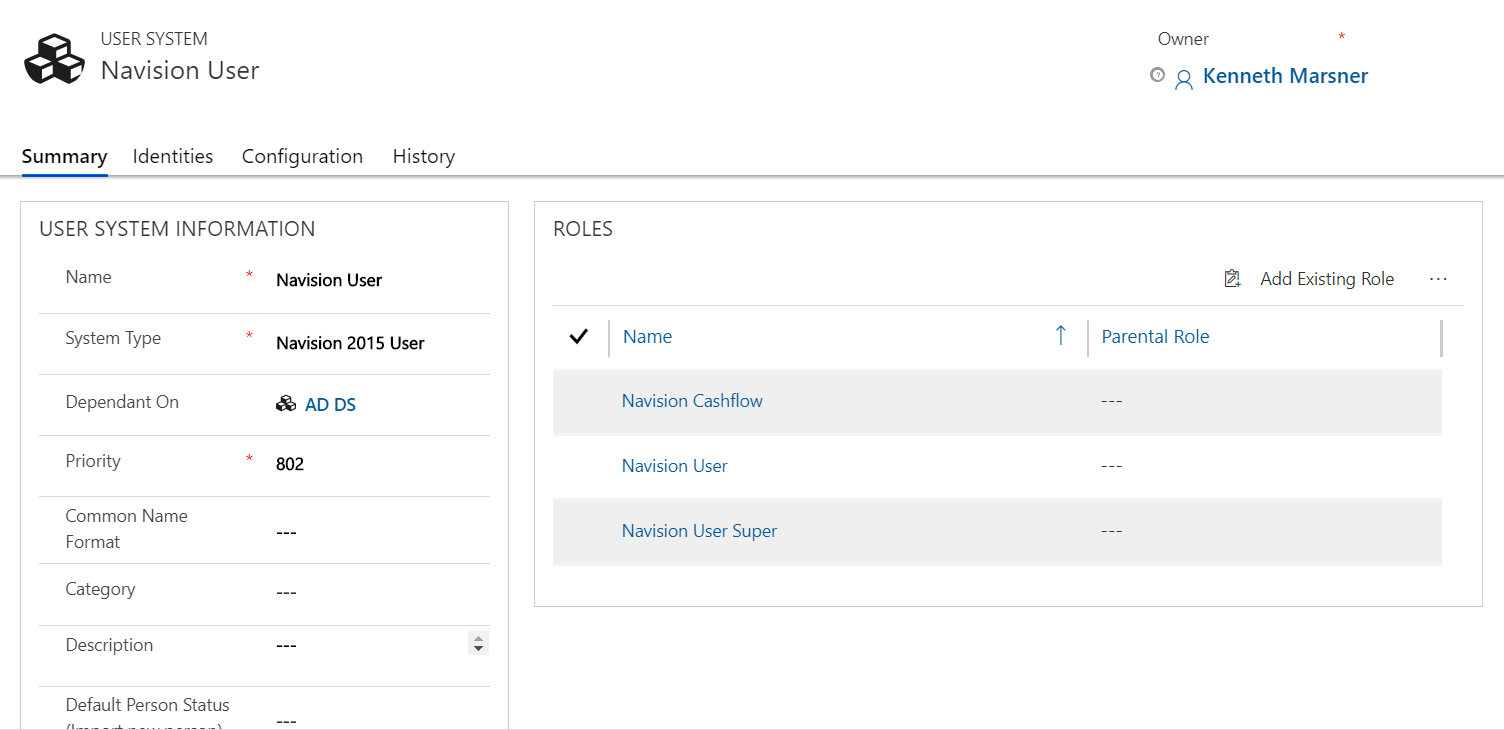The width and height of the screenshot is (1504, 730).
Task: Click the Priority field value 802
Action: (x=290, y=464)
